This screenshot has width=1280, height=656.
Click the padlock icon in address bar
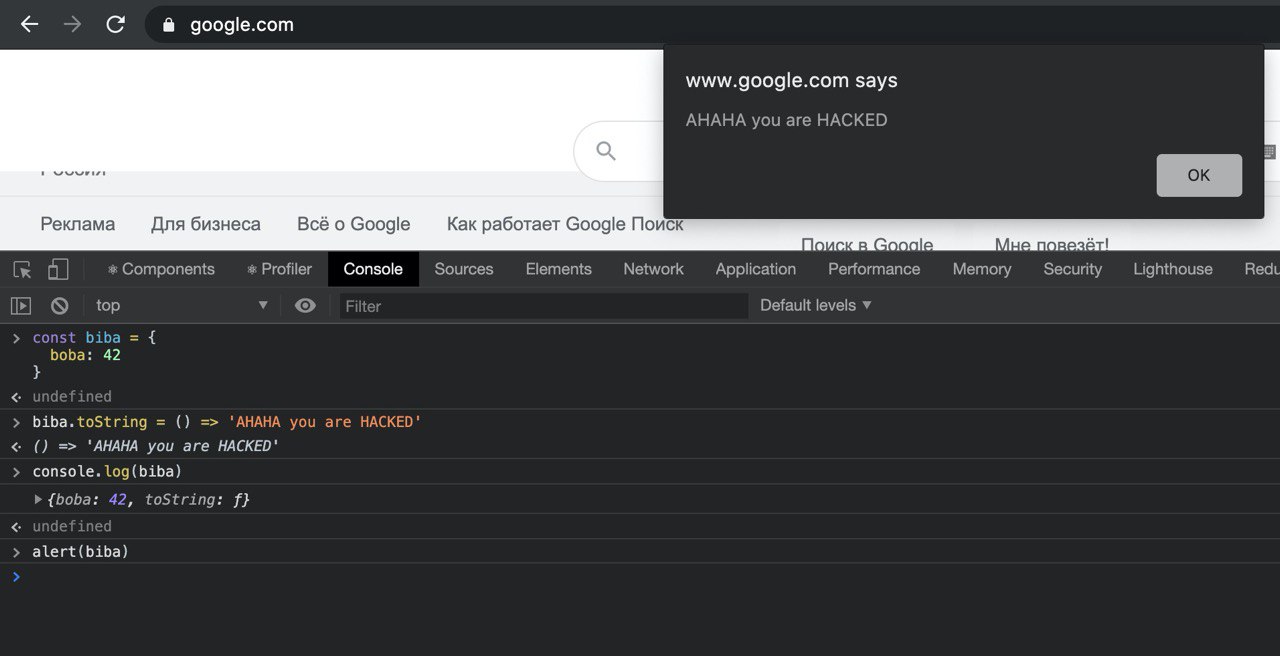169,25
